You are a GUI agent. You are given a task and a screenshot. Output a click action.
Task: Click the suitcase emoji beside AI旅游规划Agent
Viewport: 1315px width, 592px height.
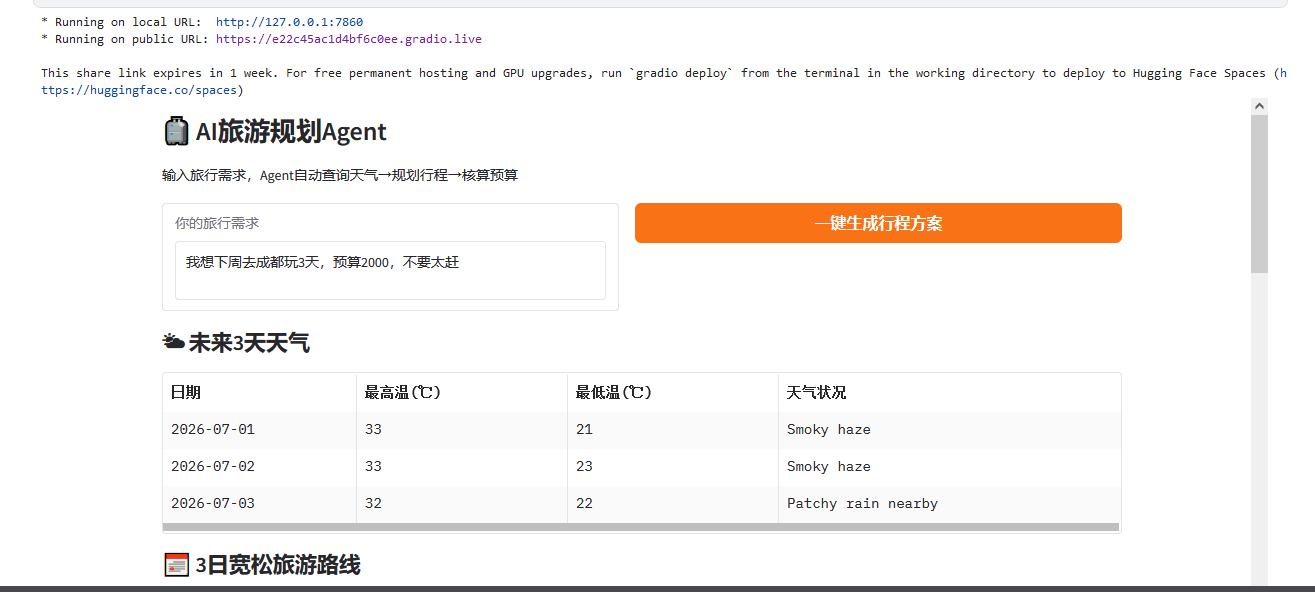(x=176, y=131)
